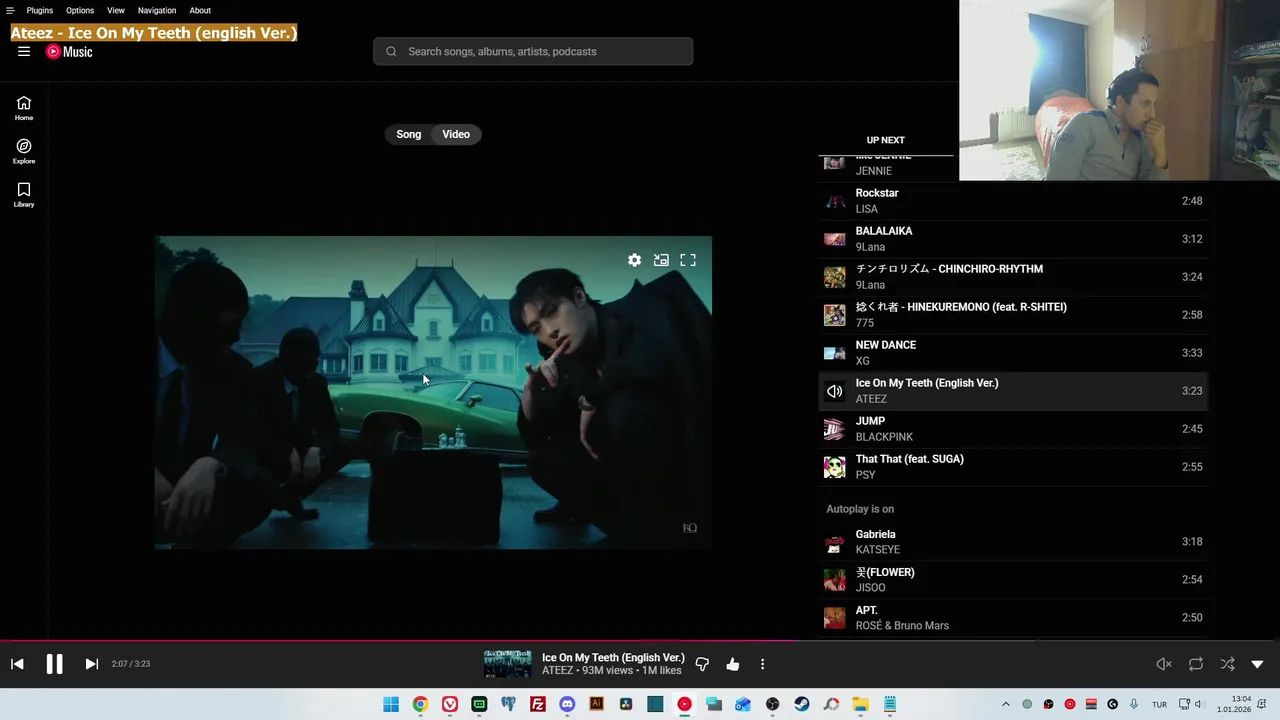Seek on the red song progress bar
The width and height of the screenshot is (1280, 720).
pos(640,641)
